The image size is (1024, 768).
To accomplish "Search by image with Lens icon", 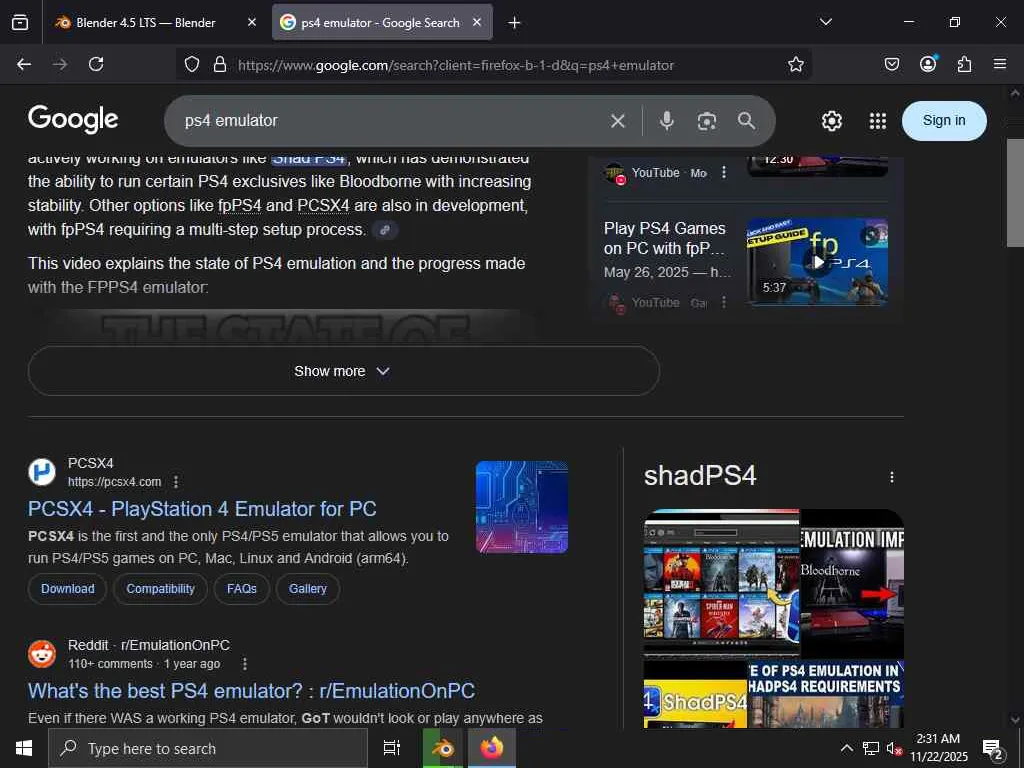I will [707, 121].
